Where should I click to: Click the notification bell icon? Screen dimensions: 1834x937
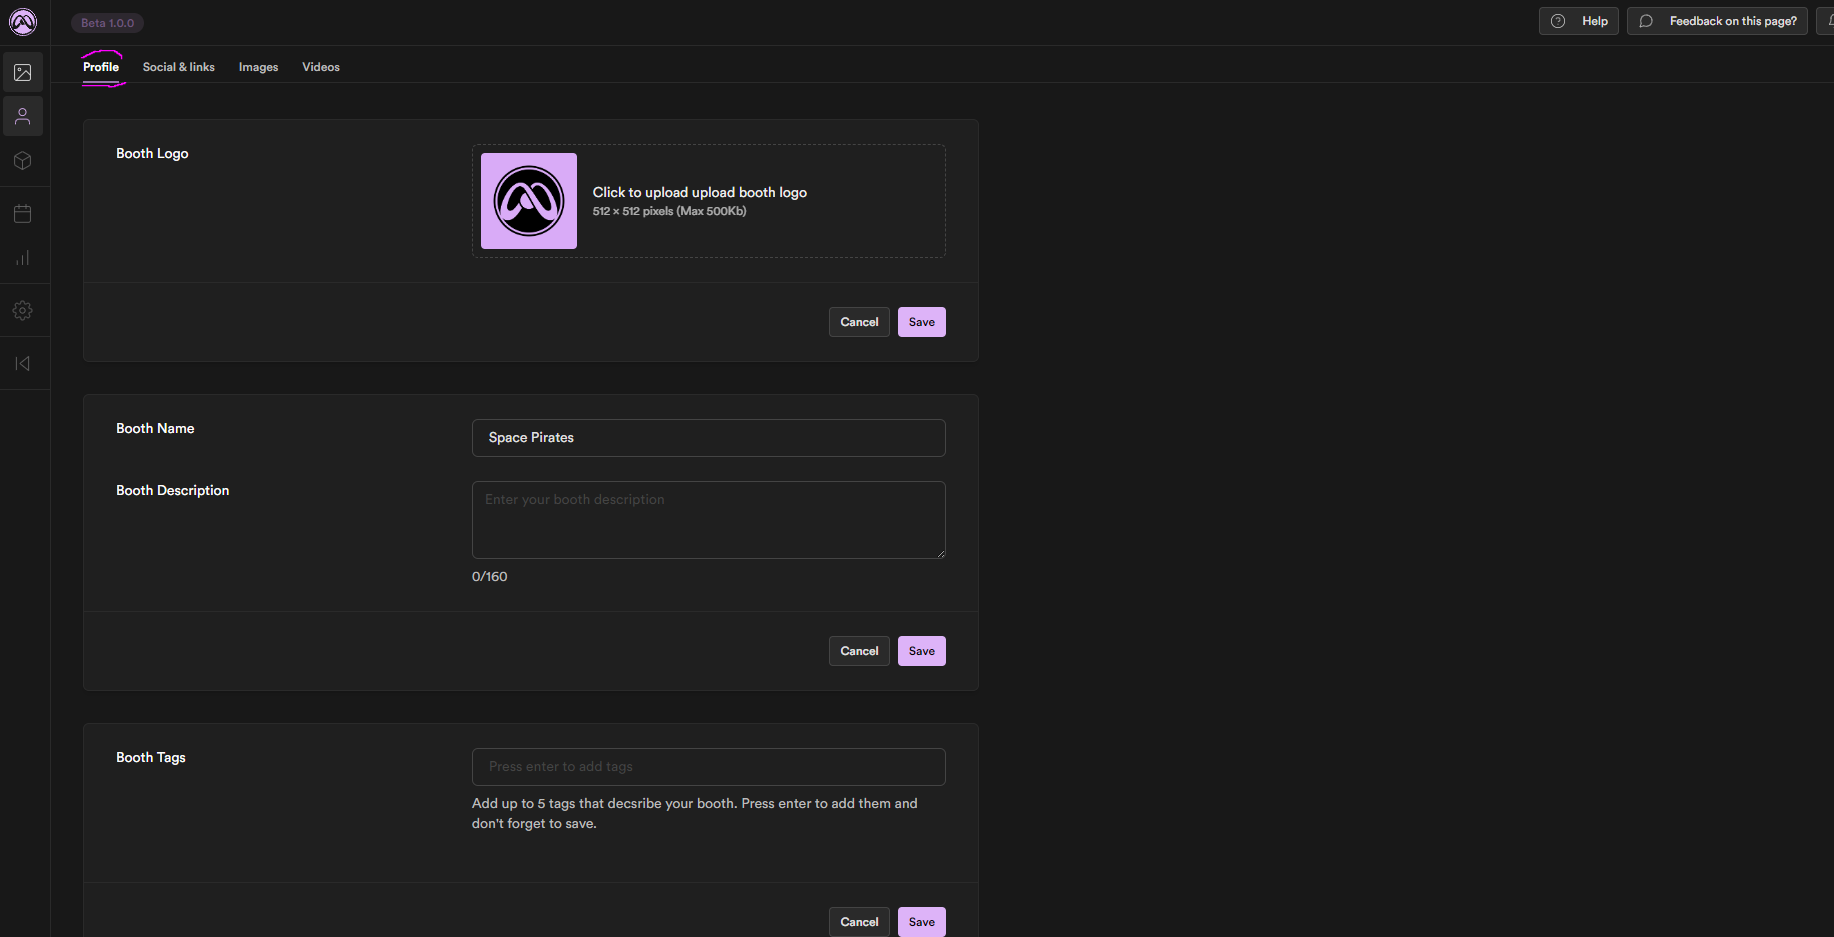(1828, 21)
